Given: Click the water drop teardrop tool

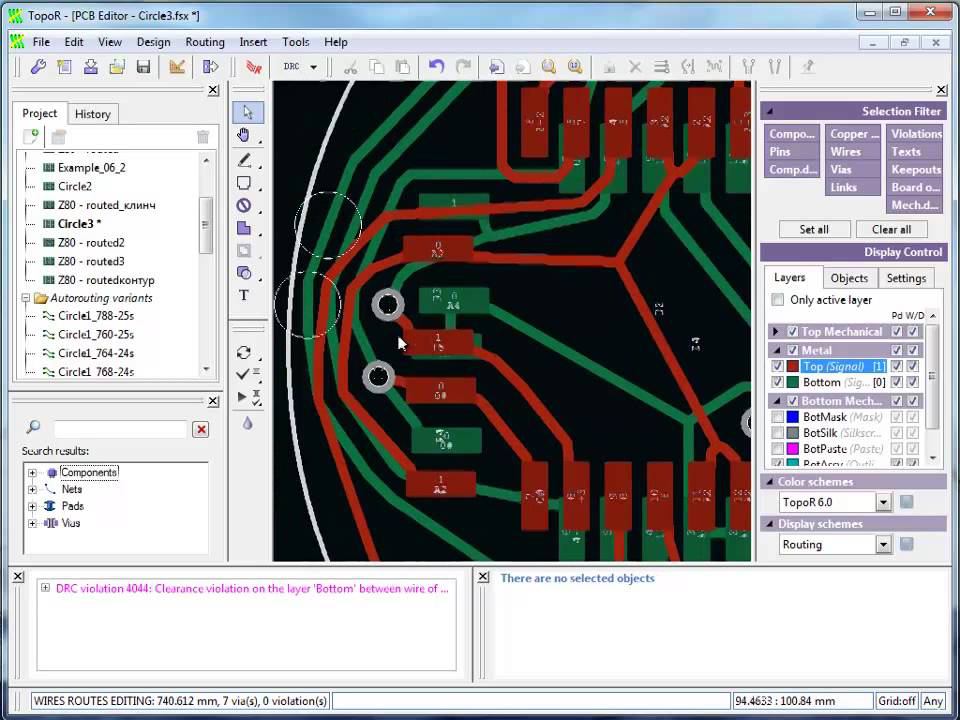Looking at the screenshot, I should coord(247,423).
